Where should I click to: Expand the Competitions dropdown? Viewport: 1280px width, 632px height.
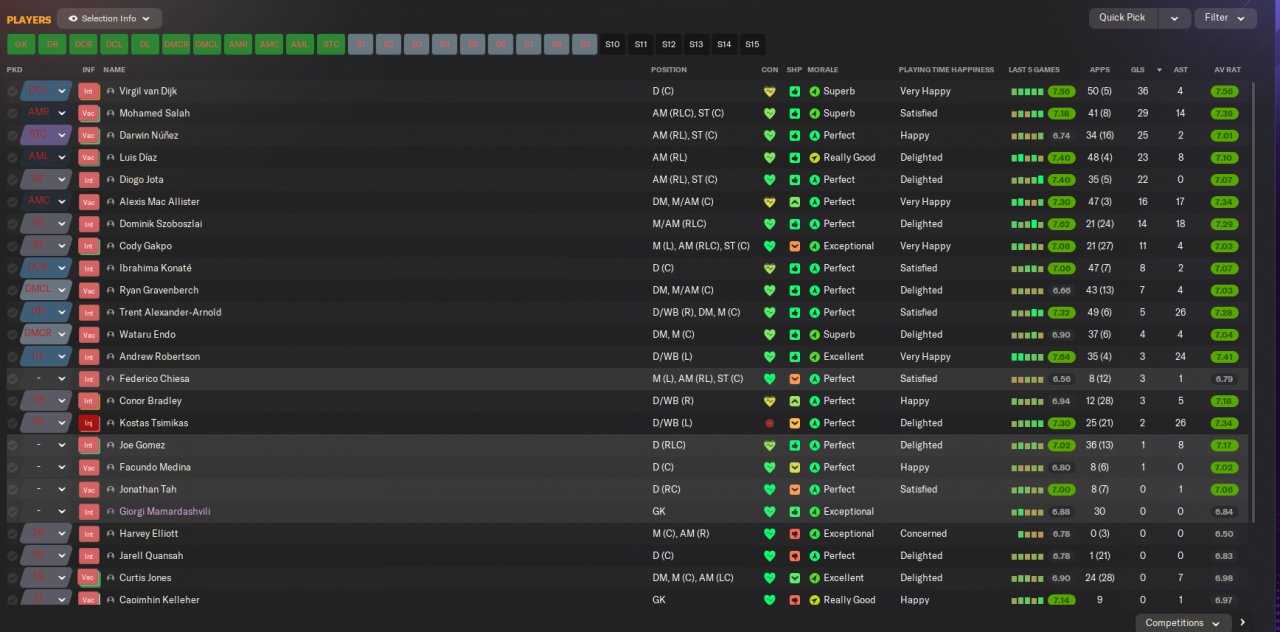(1183, 623)
